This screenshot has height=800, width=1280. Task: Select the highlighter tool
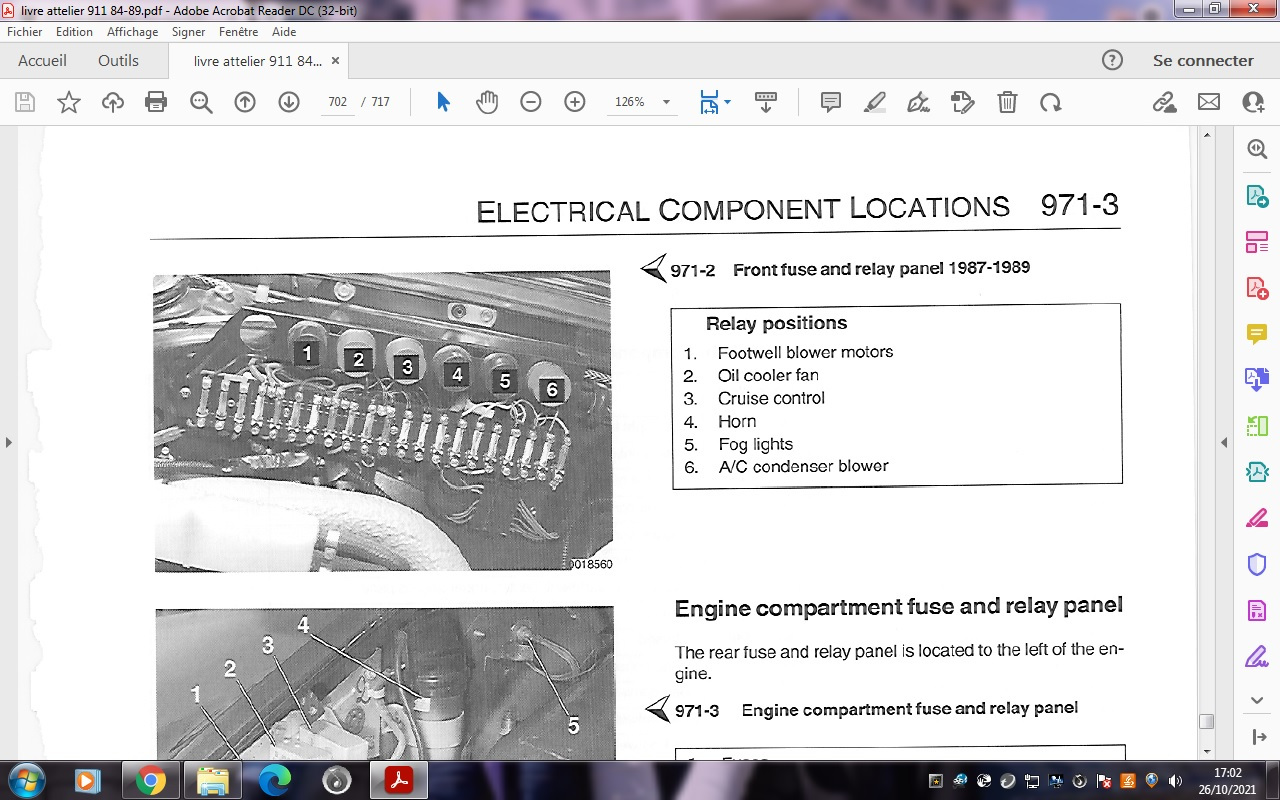(875, 102)
